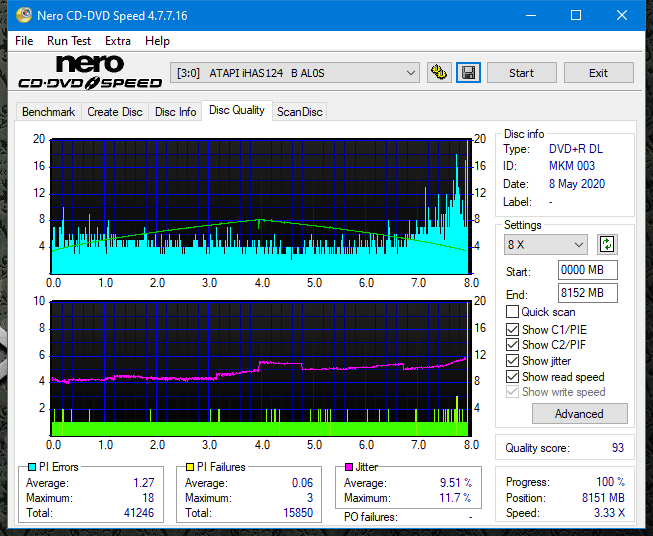Click the PI Errors maximum 18
Viewport: 653px width, 536px height.
[x=148, y=498]
